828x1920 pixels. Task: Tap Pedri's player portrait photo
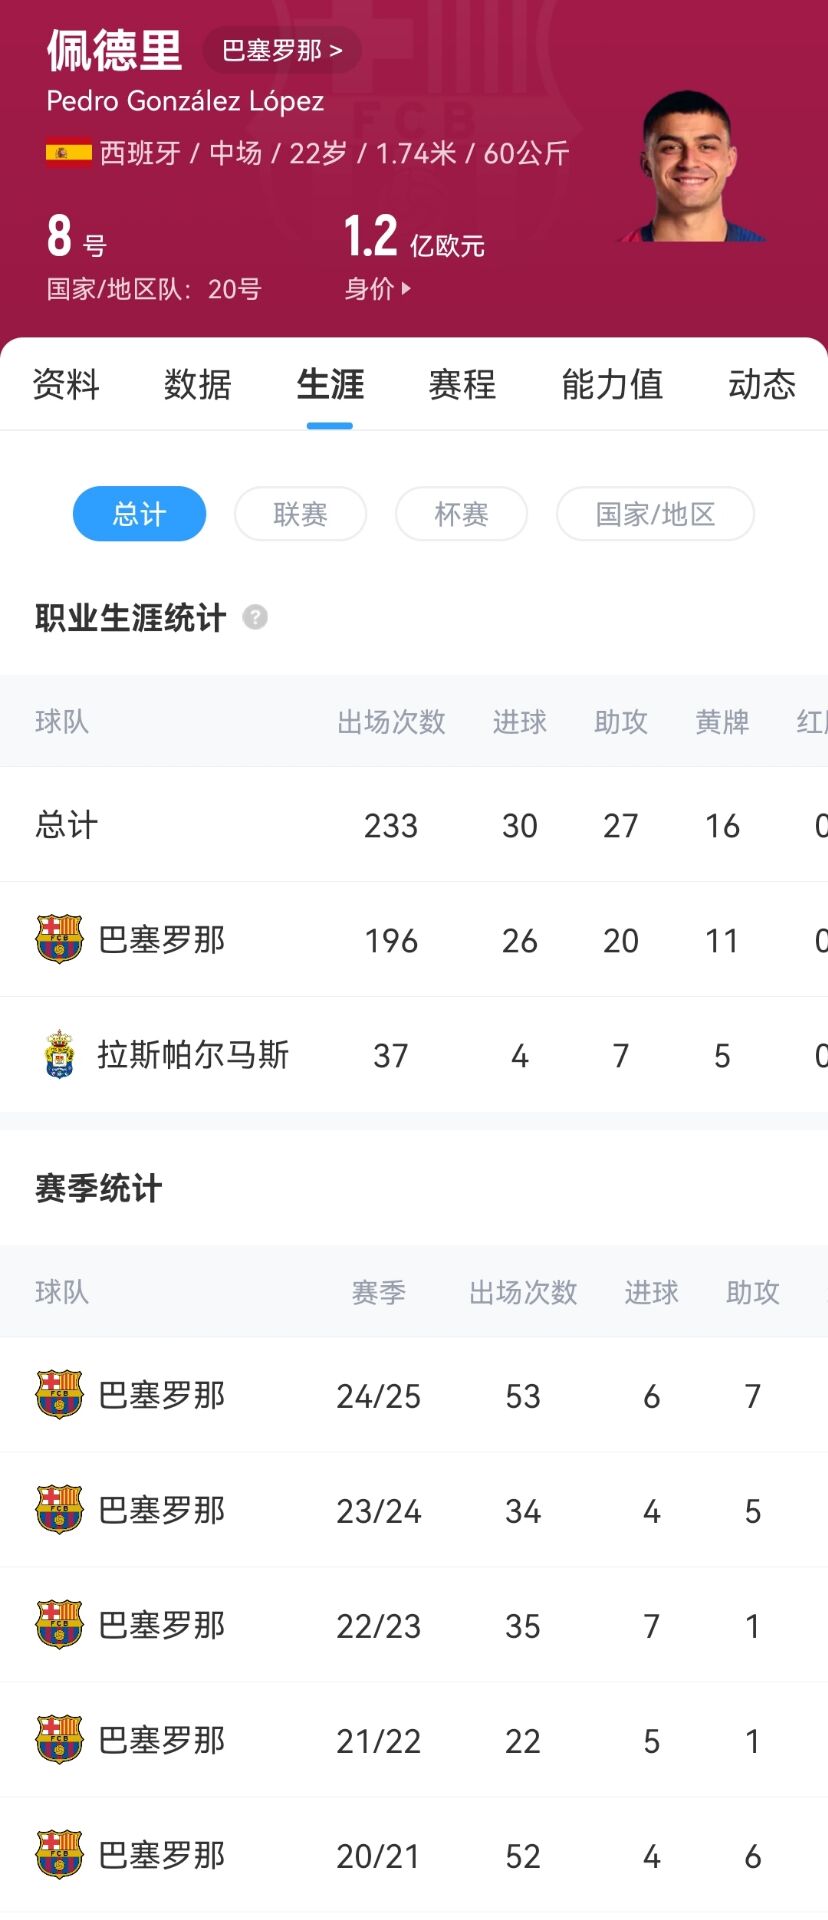coord(691,168)
